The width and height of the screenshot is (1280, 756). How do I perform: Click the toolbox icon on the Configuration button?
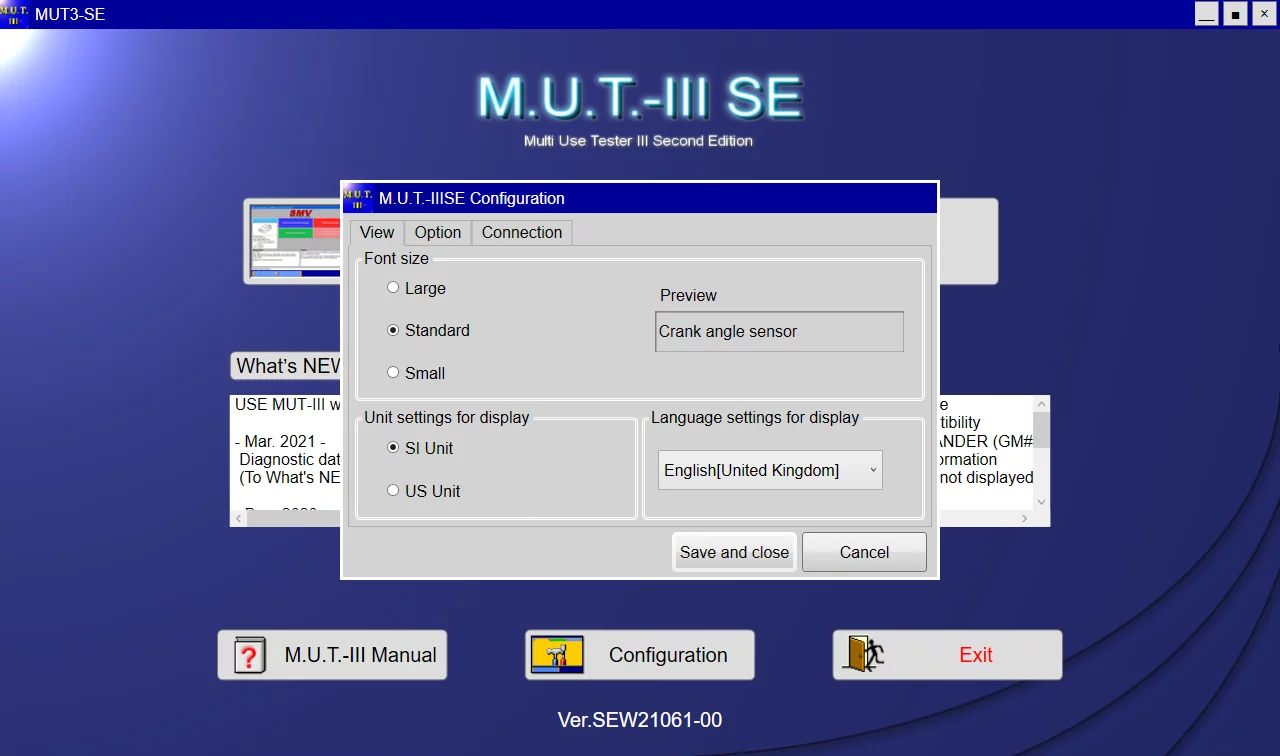pos(558,655)
